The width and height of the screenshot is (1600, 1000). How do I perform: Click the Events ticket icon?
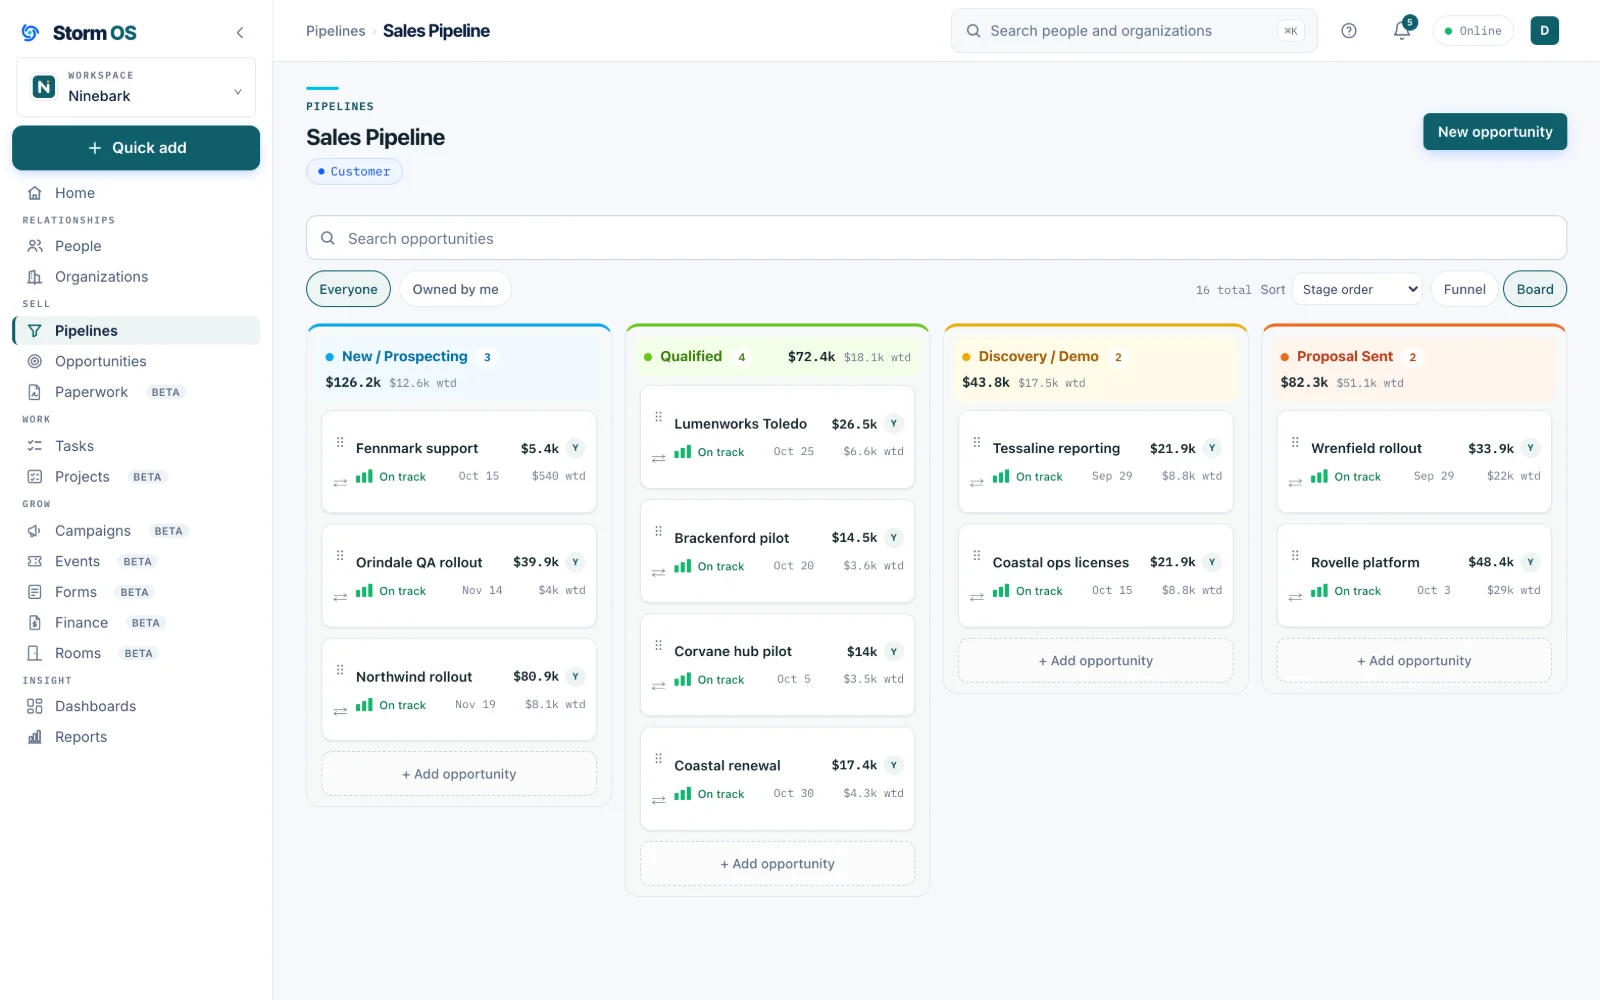[35, 561]
